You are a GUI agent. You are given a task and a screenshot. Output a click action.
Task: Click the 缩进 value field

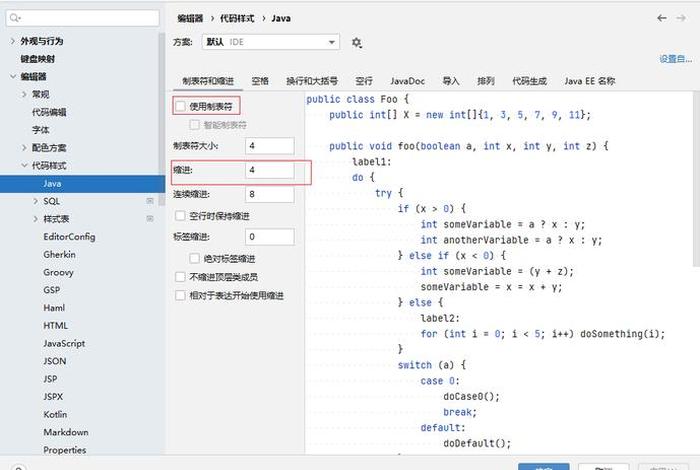(x=270, y=170)
